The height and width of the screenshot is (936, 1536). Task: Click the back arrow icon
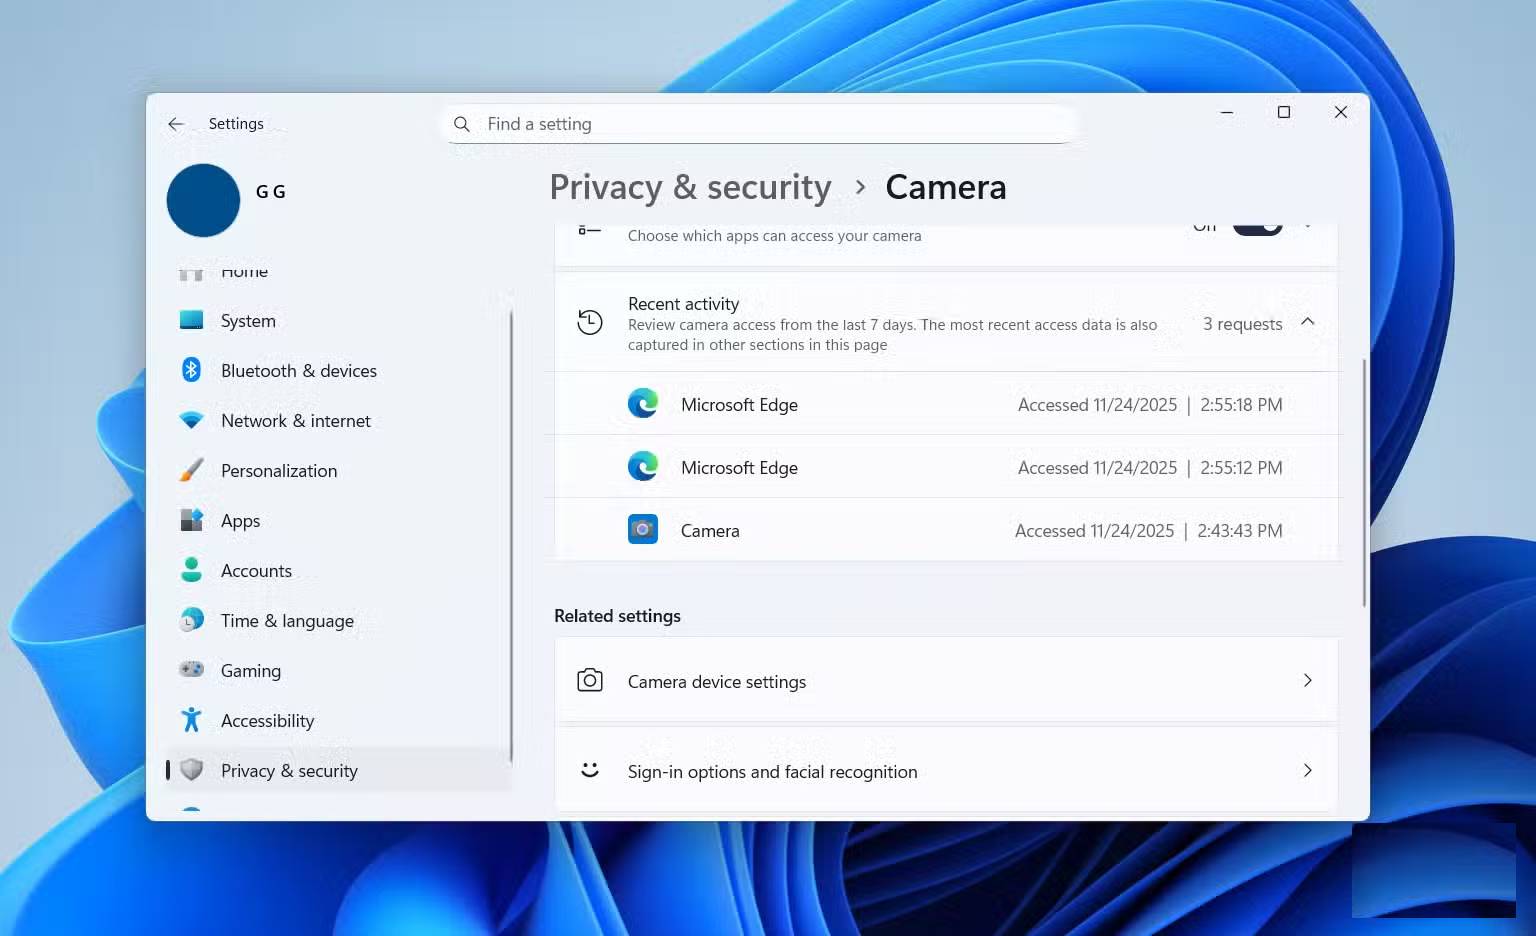coord(176,124)
